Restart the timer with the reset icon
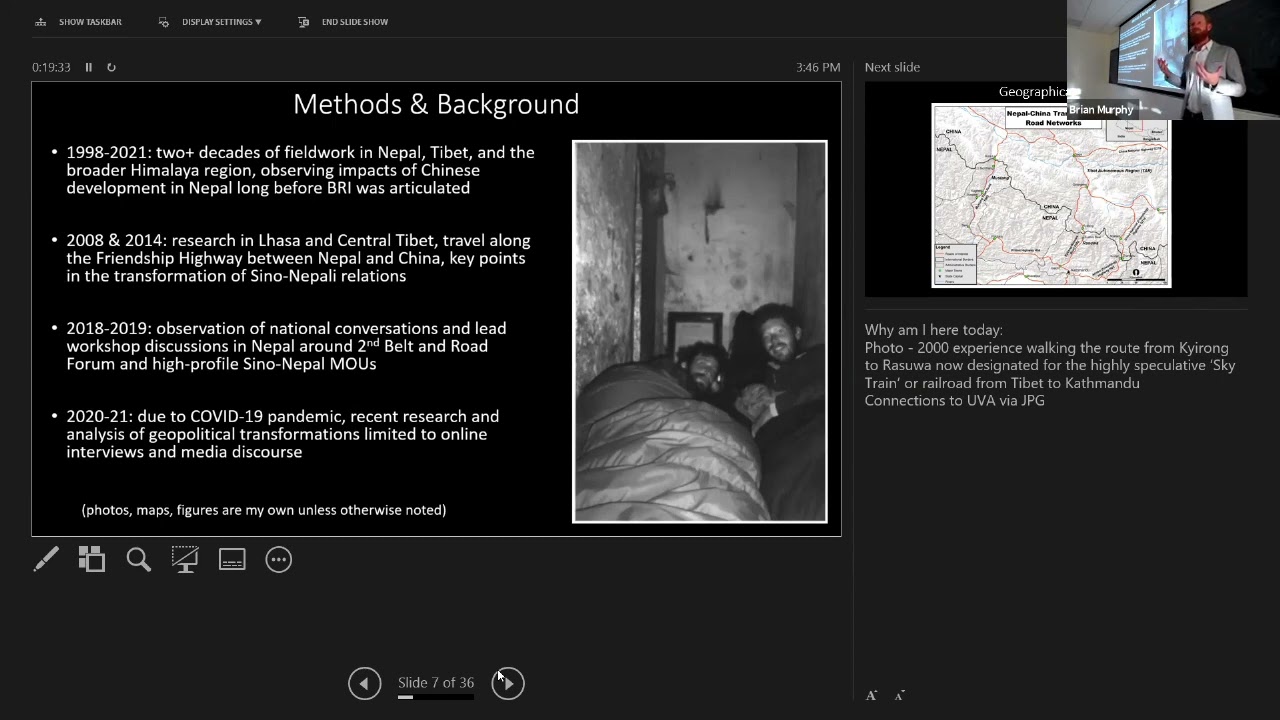The image size is (1280, 720). [x=111, y=67]
